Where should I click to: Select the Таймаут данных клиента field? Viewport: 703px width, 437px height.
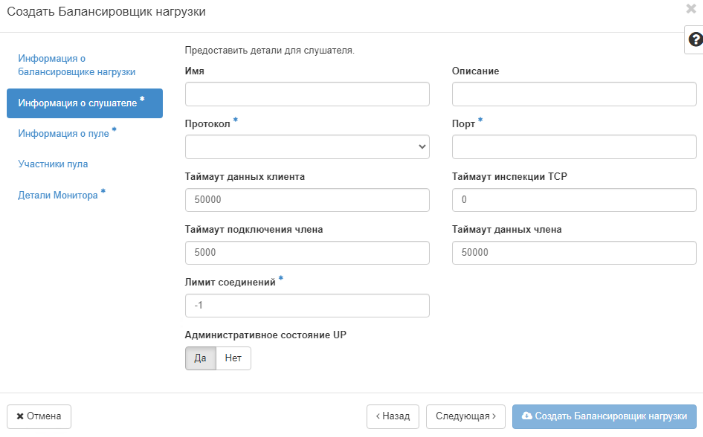(x=307, y=200)
